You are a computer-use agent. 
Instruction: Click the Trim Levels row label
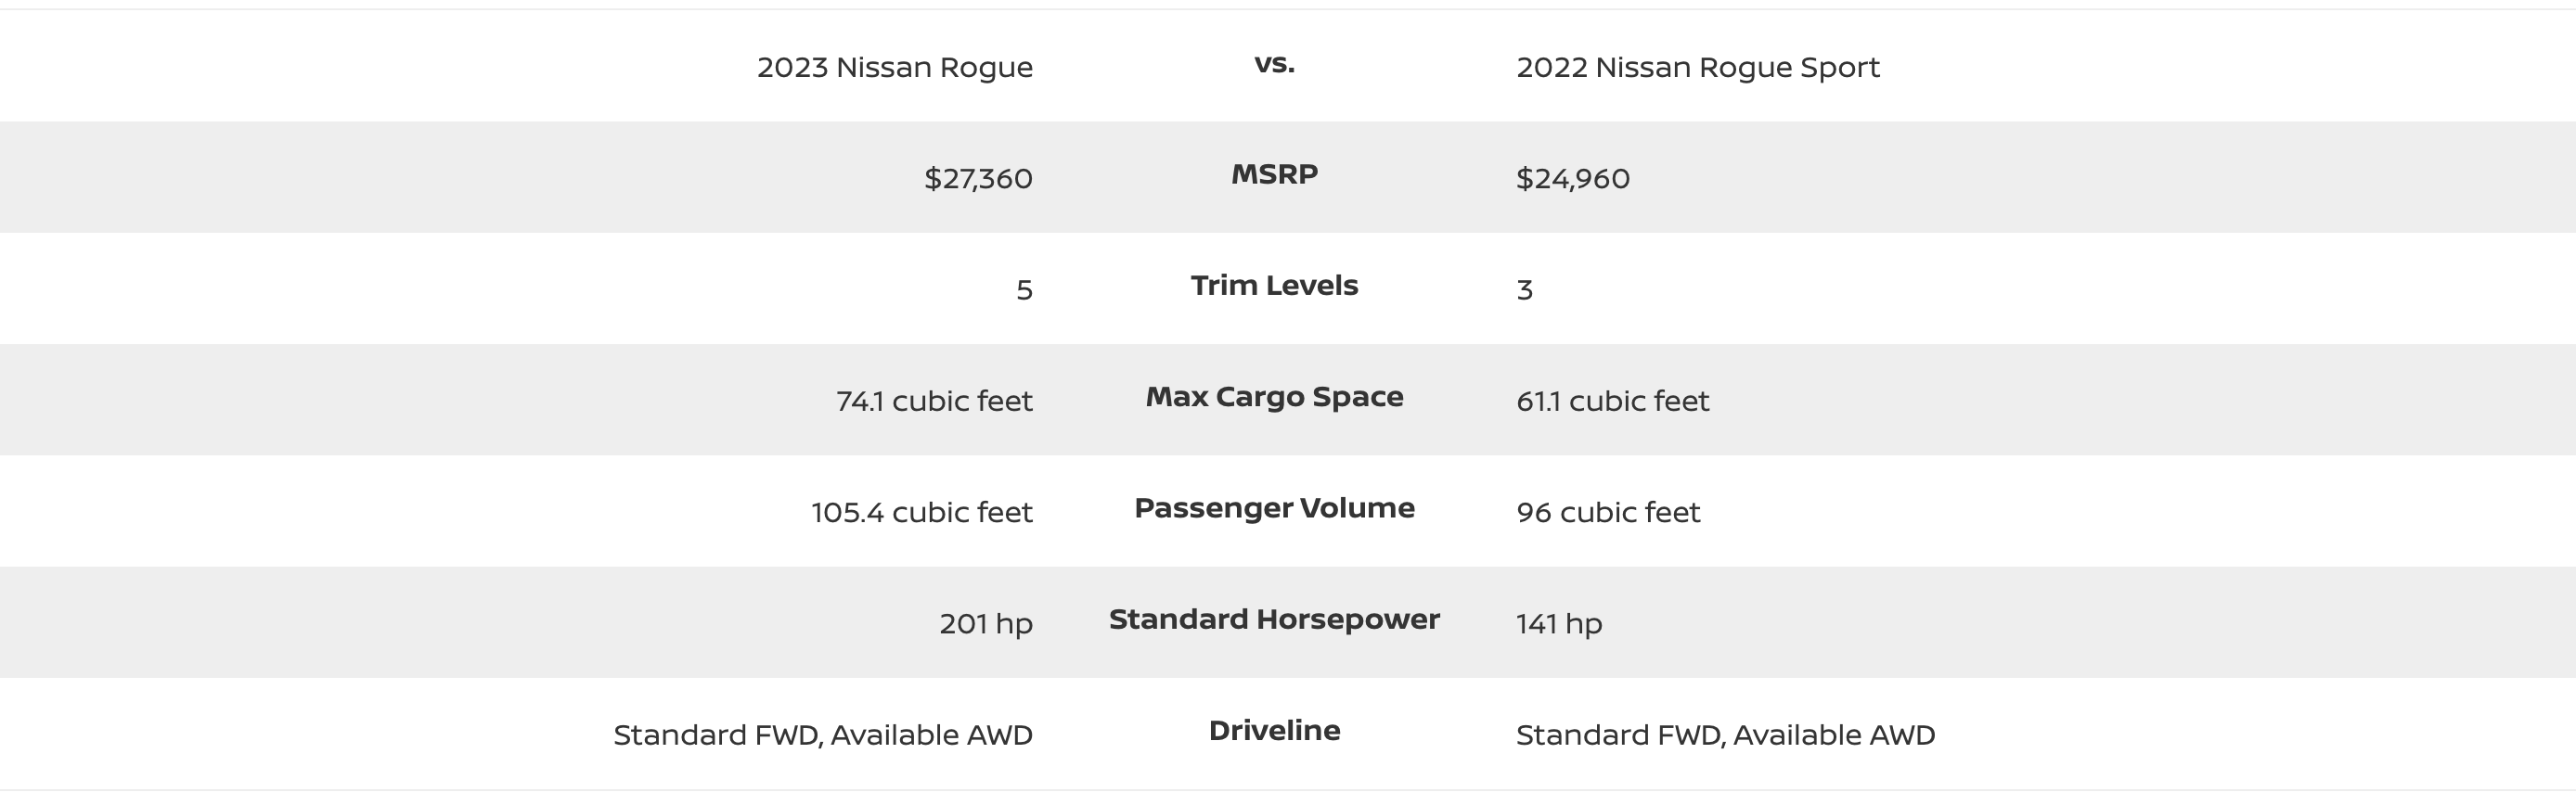pyautogui.click(x=1274, y=285)
